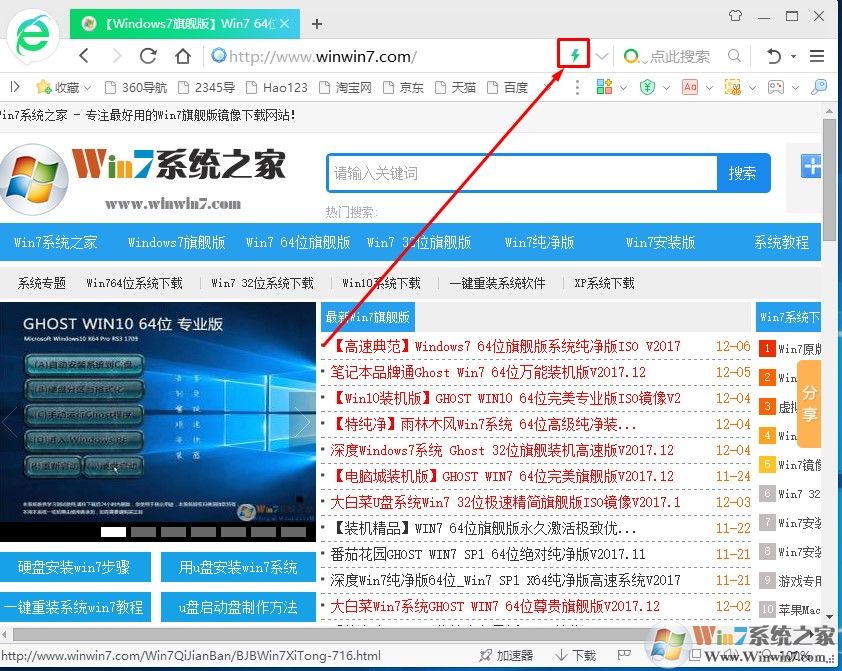Screen dimensions: 842x671
Task: Open 笔记本品牌通Ghost Win7 64位万能装机版 article
Action: (x=488, y=373)
